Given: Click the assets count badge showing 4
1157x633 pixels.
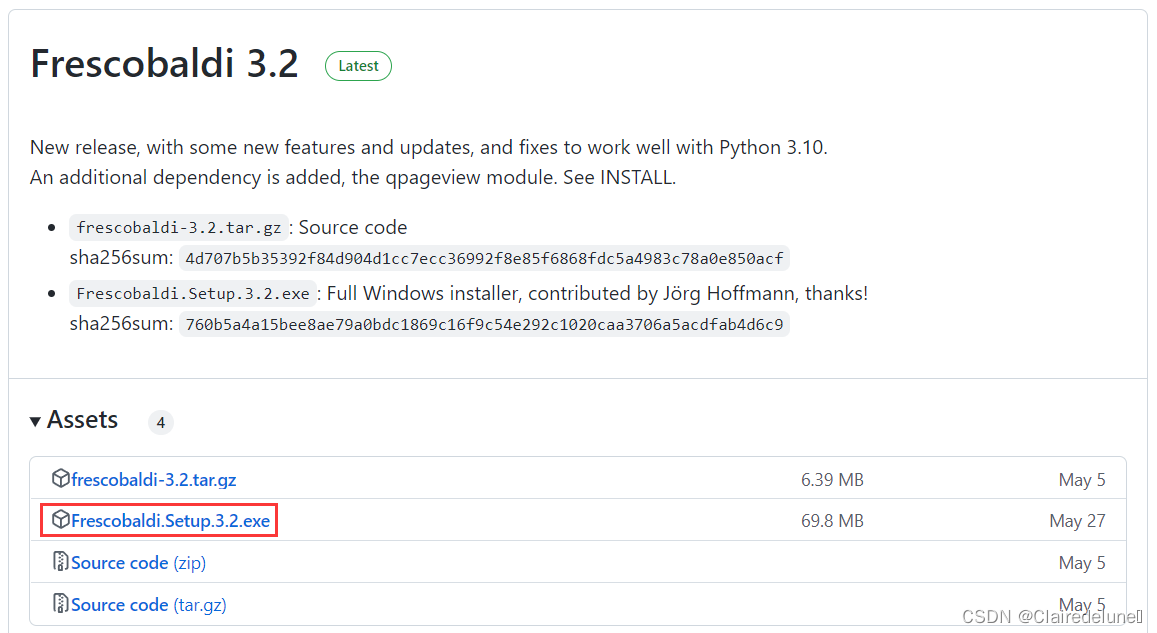Looking at the screenshot, I should [x=161, y=422].
